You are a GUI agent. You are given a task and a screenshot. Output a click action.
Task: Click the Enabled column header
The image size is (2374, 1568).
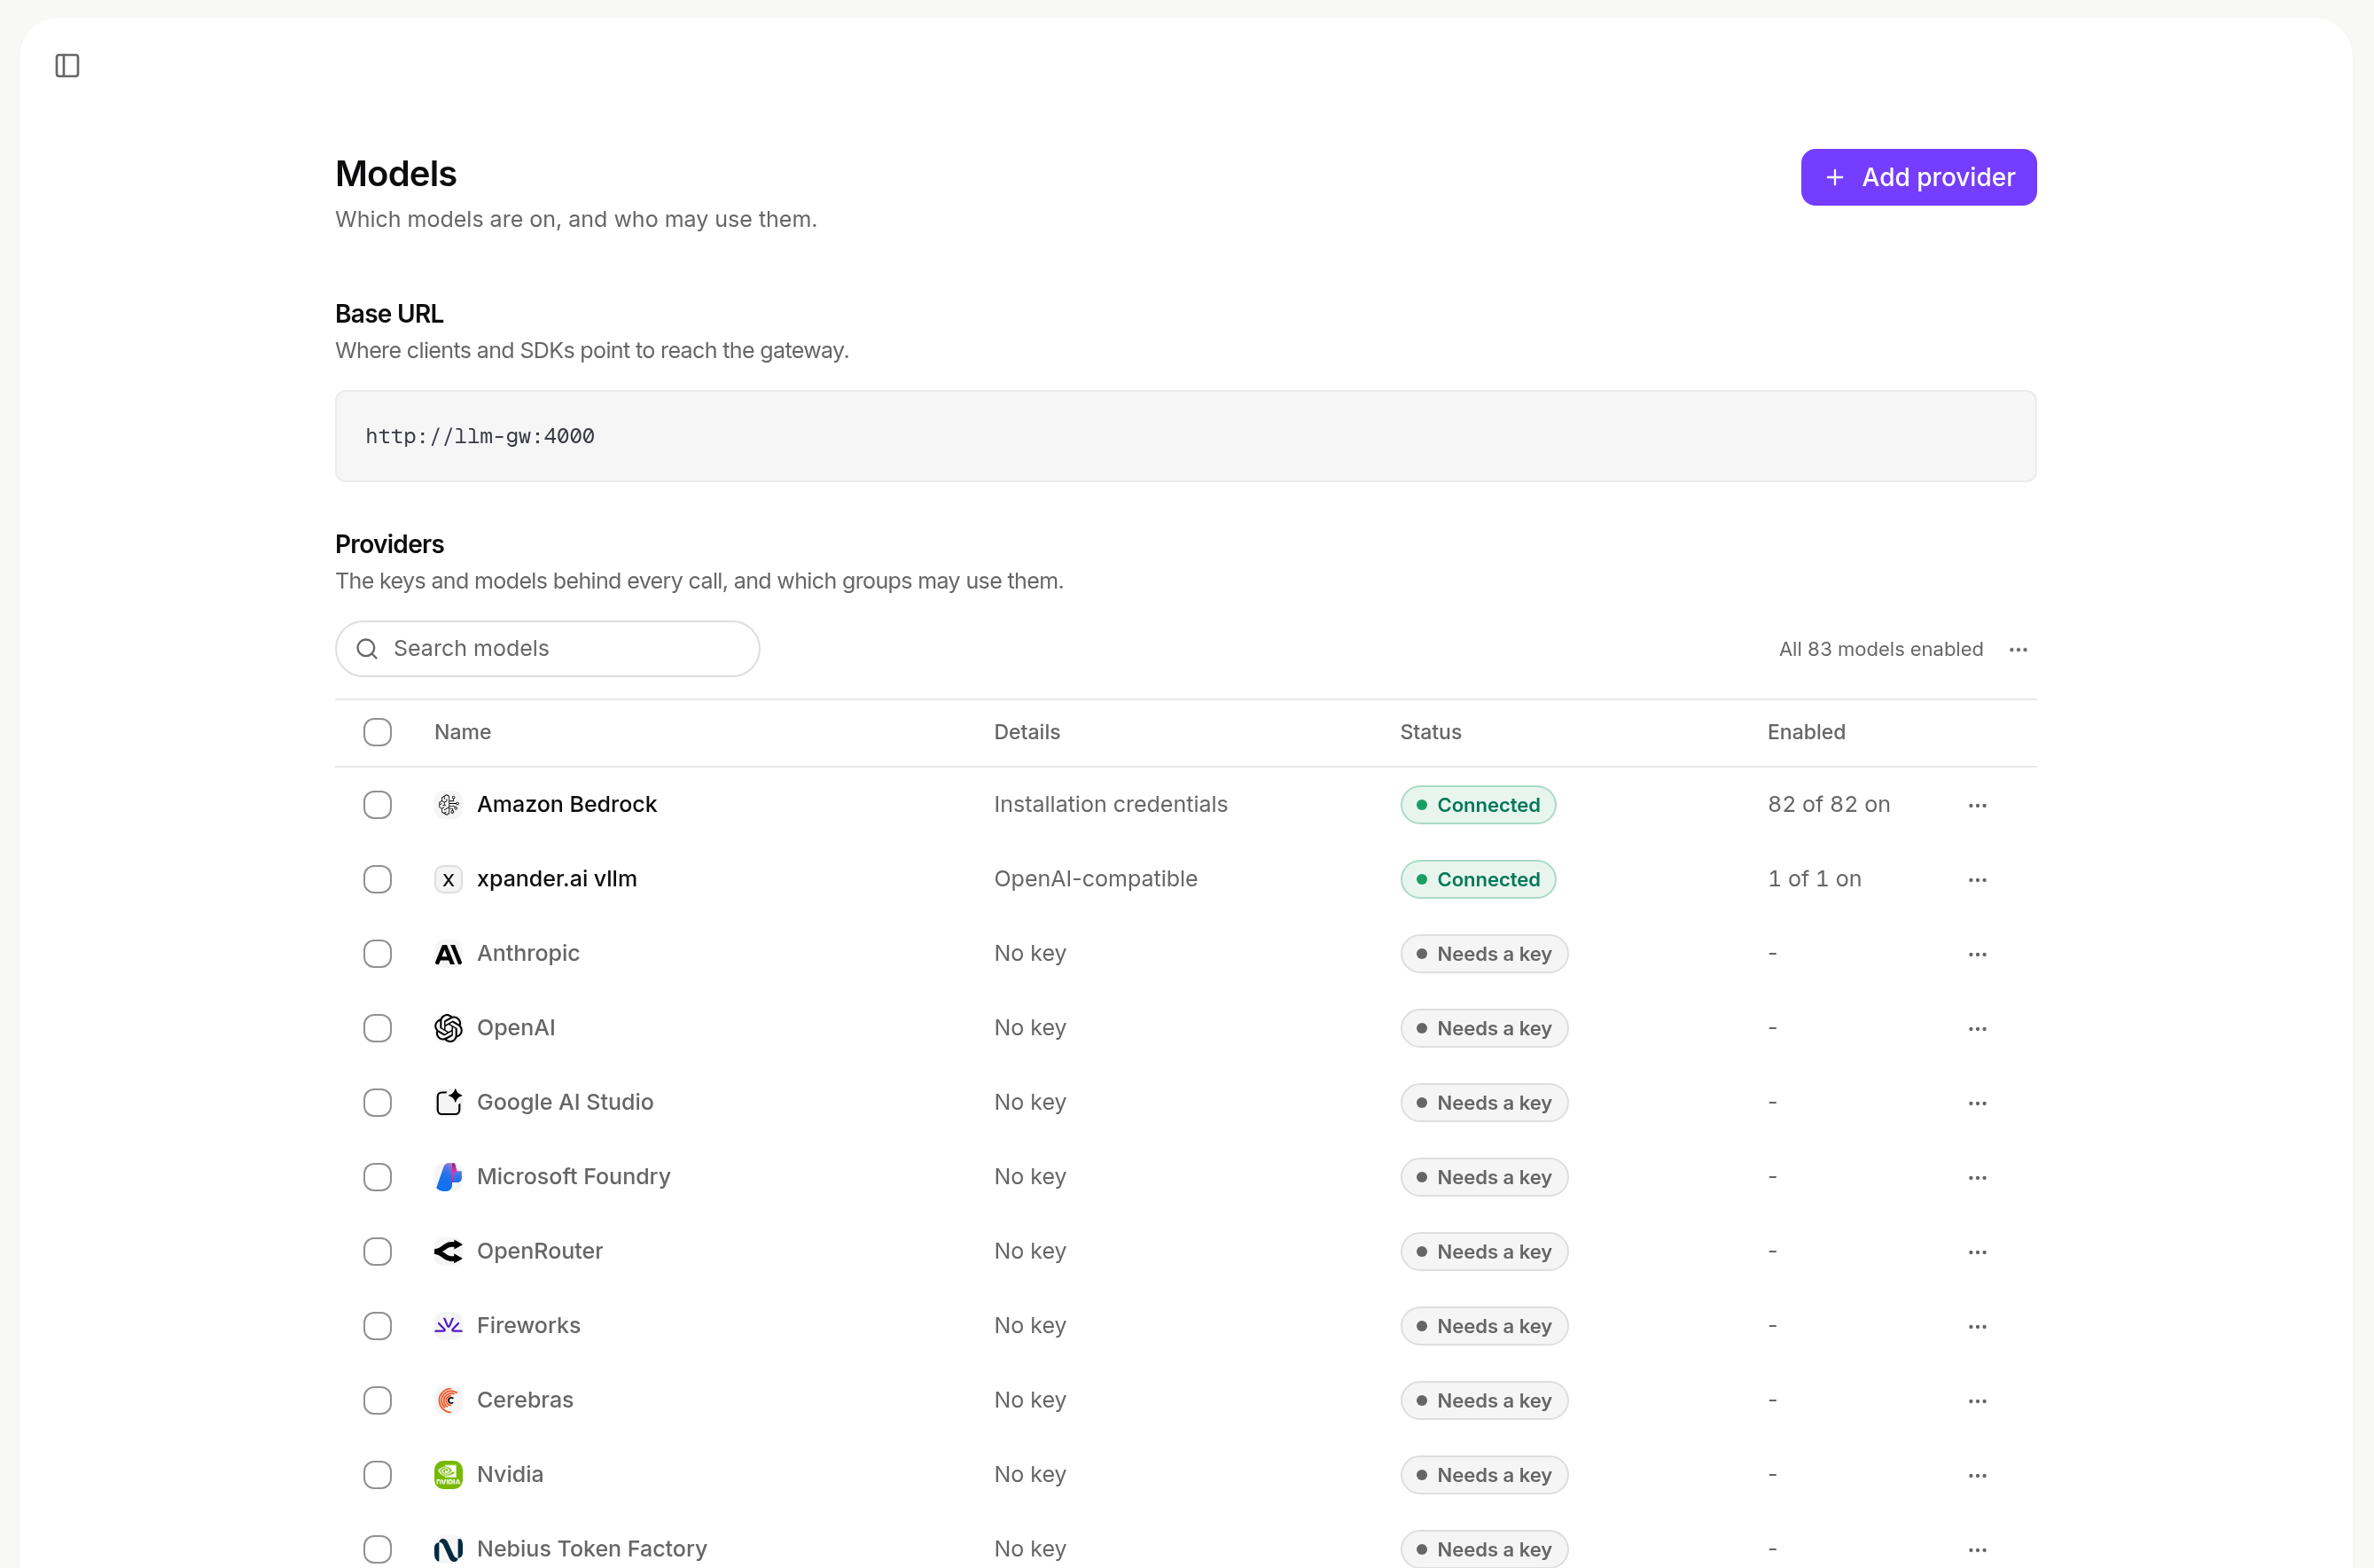click(1806, 732)
